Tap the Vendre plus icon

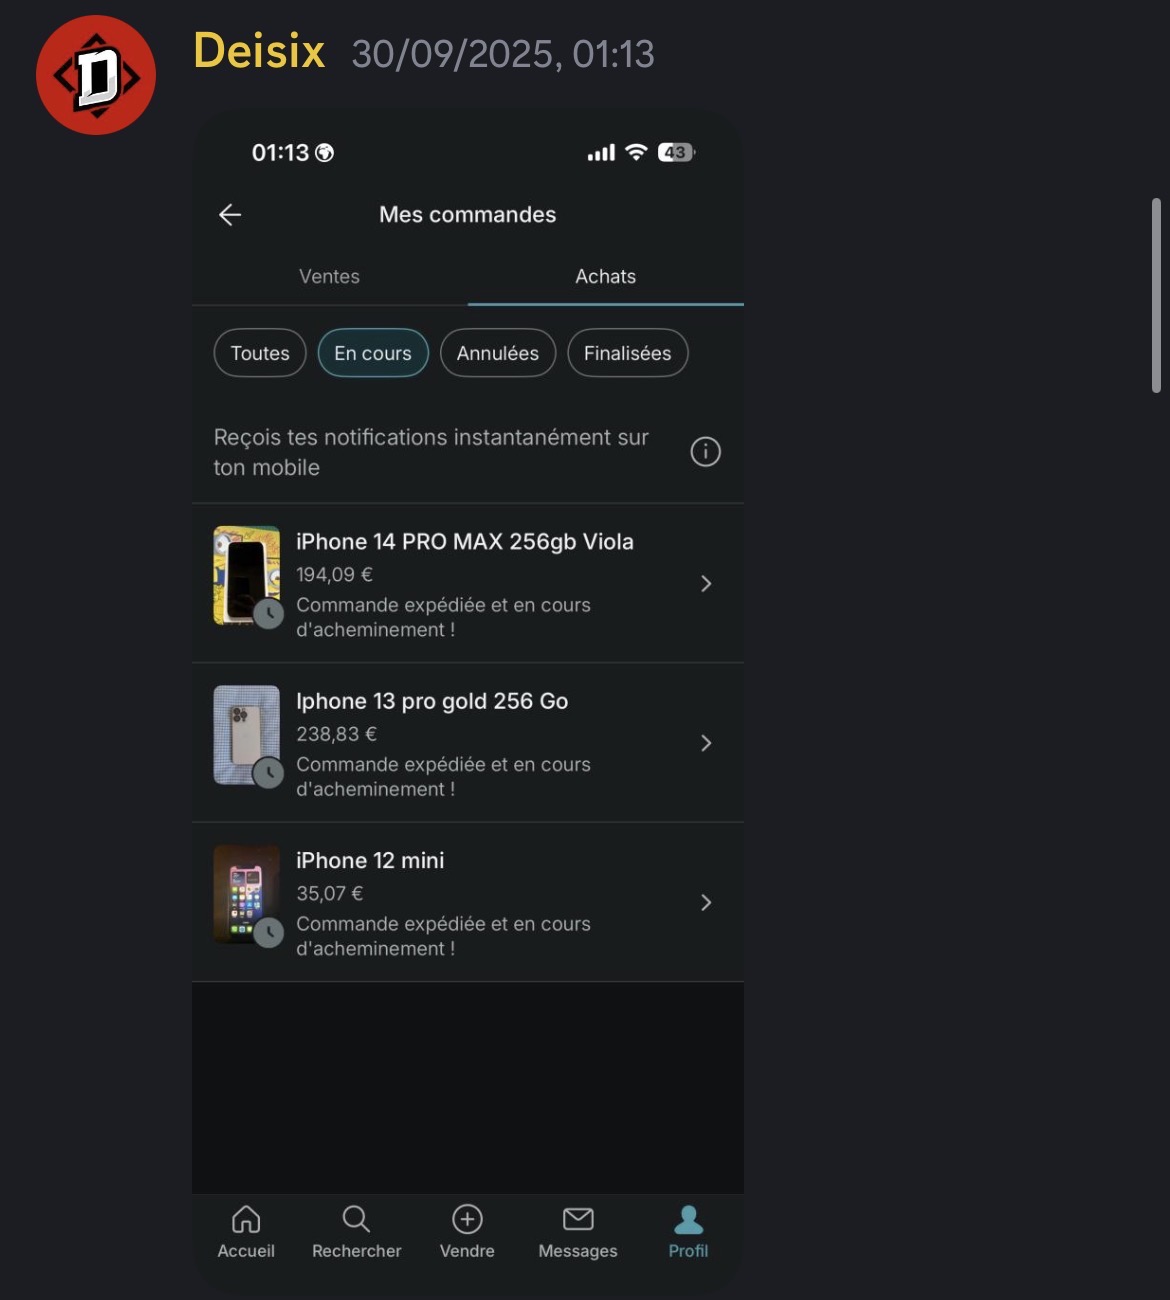[x=467, y=1219]
